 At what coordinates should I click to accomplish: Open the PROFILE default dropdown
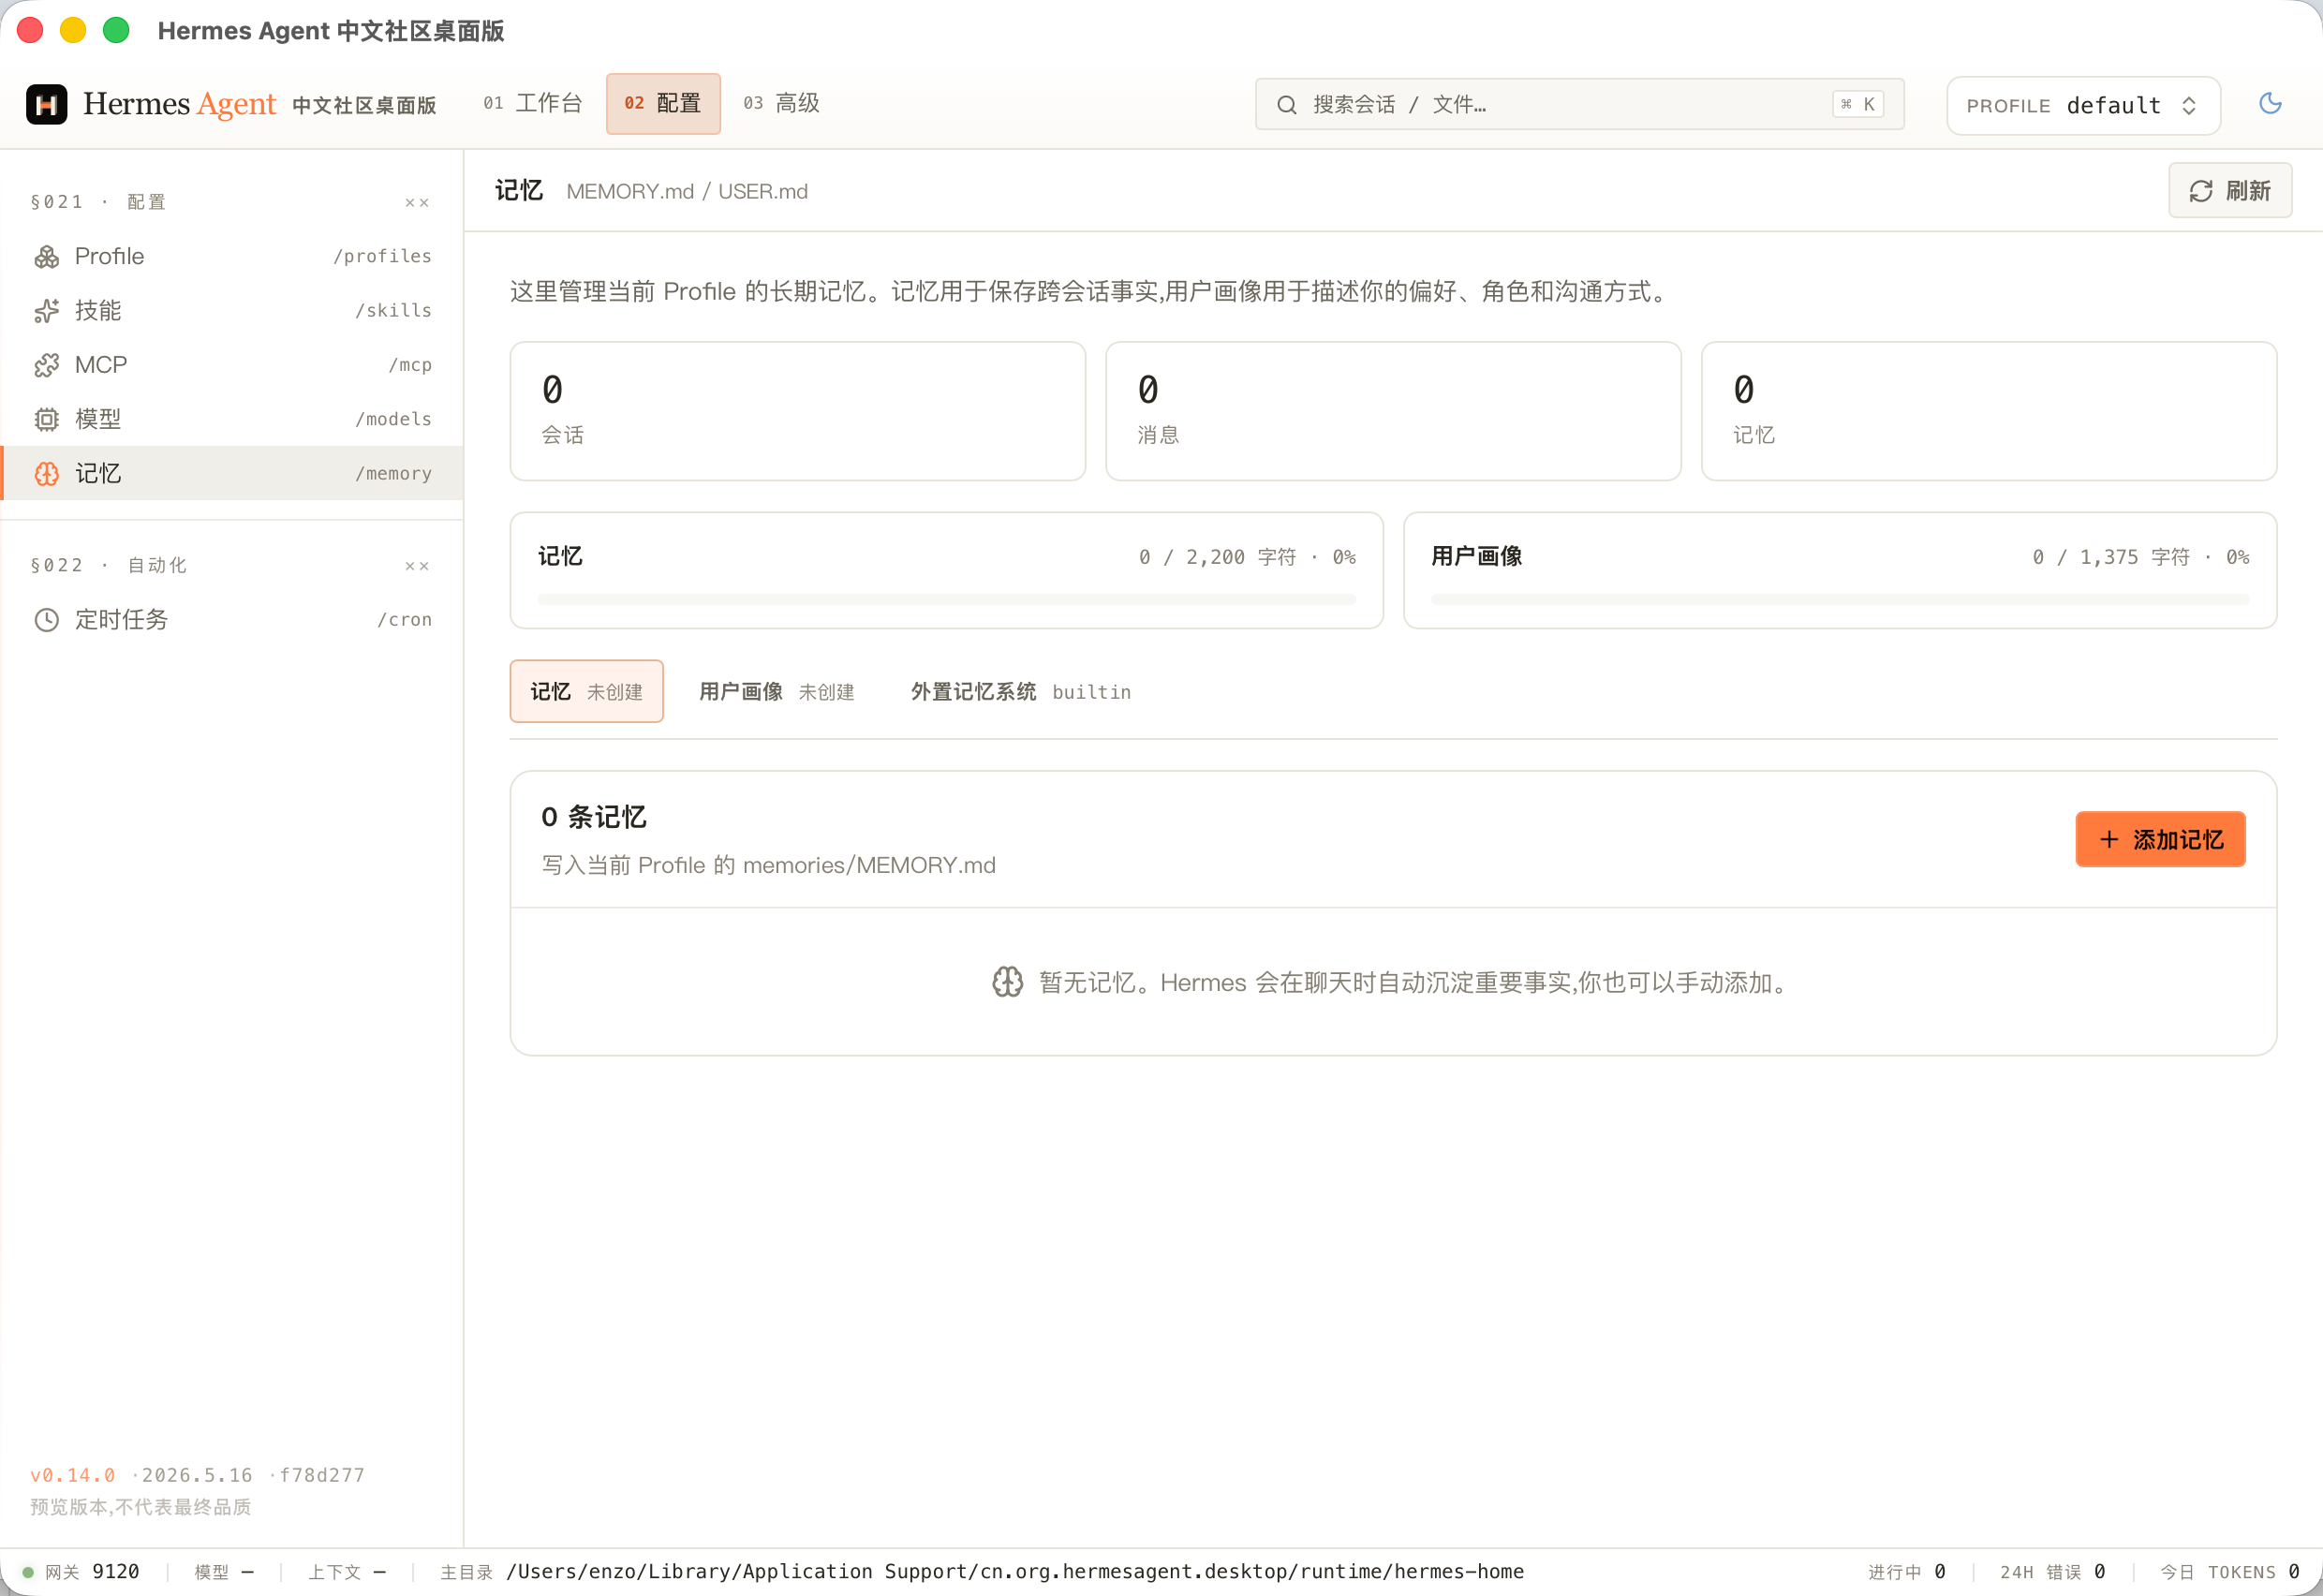click(2083, 105)
